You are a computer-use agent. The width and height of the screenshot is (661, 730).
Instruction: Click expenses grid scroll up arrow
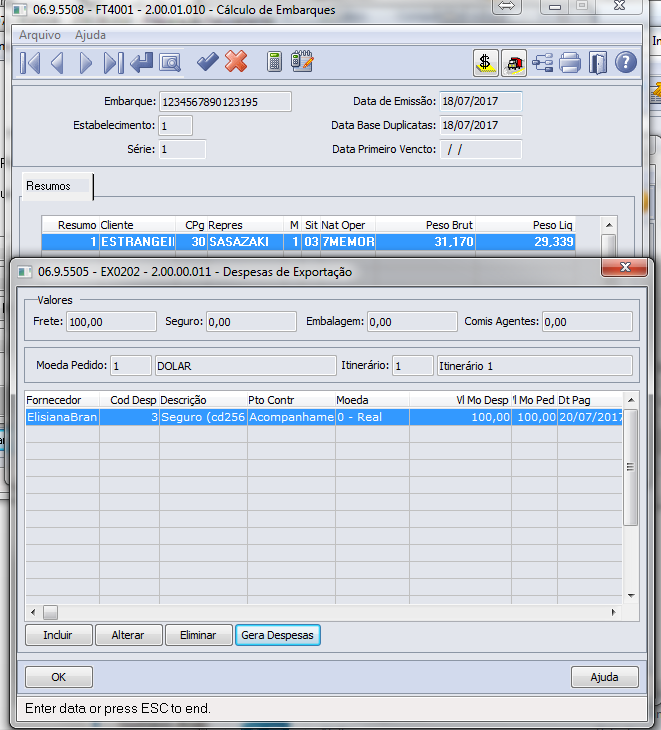pos(631,400)
